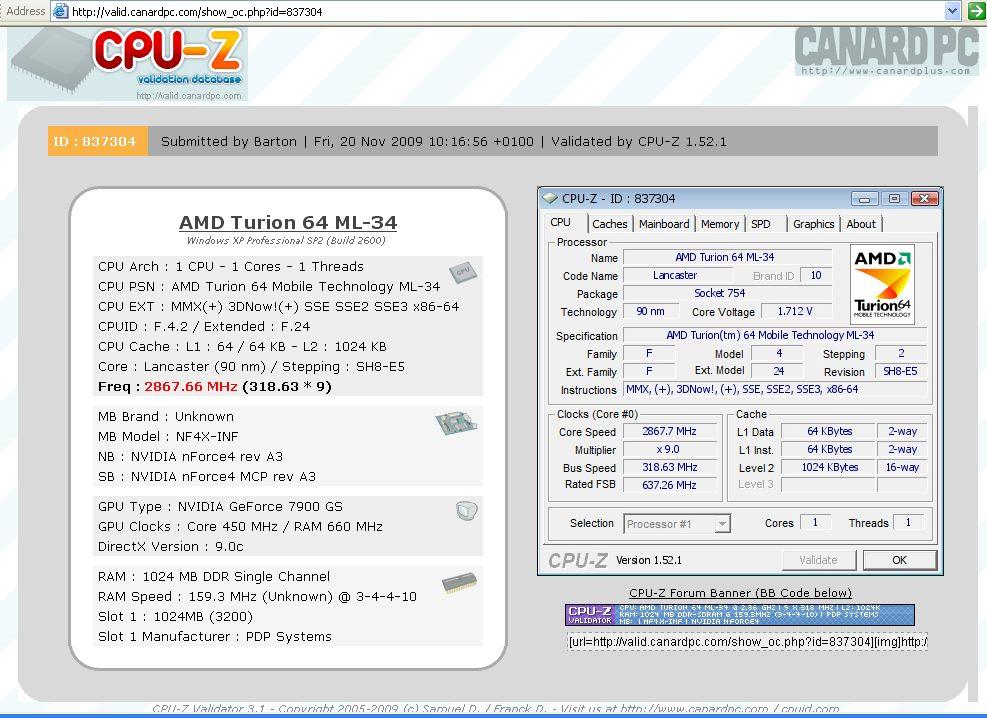The width and height of the screenshot is (987, 718).
Task: Click the Core Speed 2867.7 MHz field
Action: (669, 431)
